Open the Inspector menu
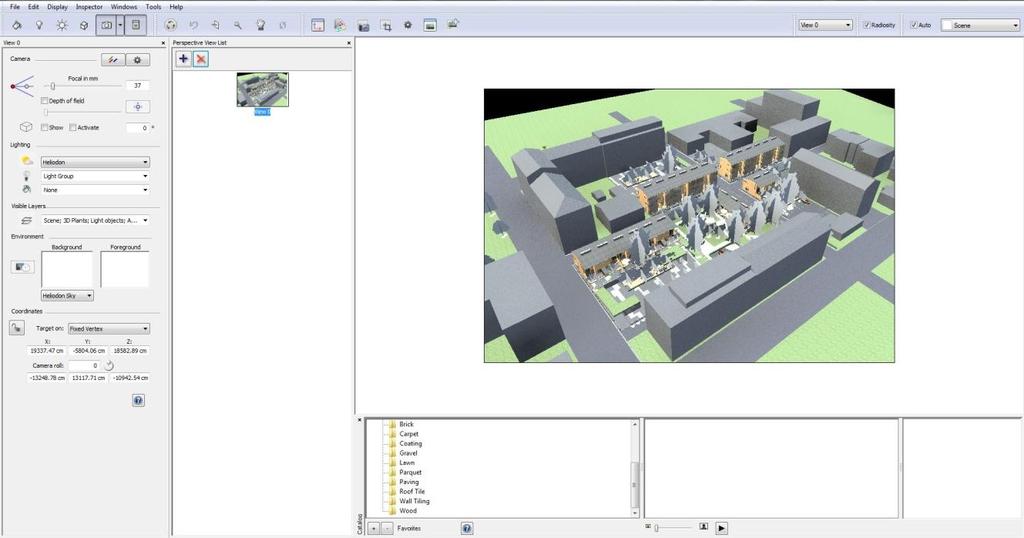Screen dimensions: 1024x538 pyautogui.click(x=89, y=7)
